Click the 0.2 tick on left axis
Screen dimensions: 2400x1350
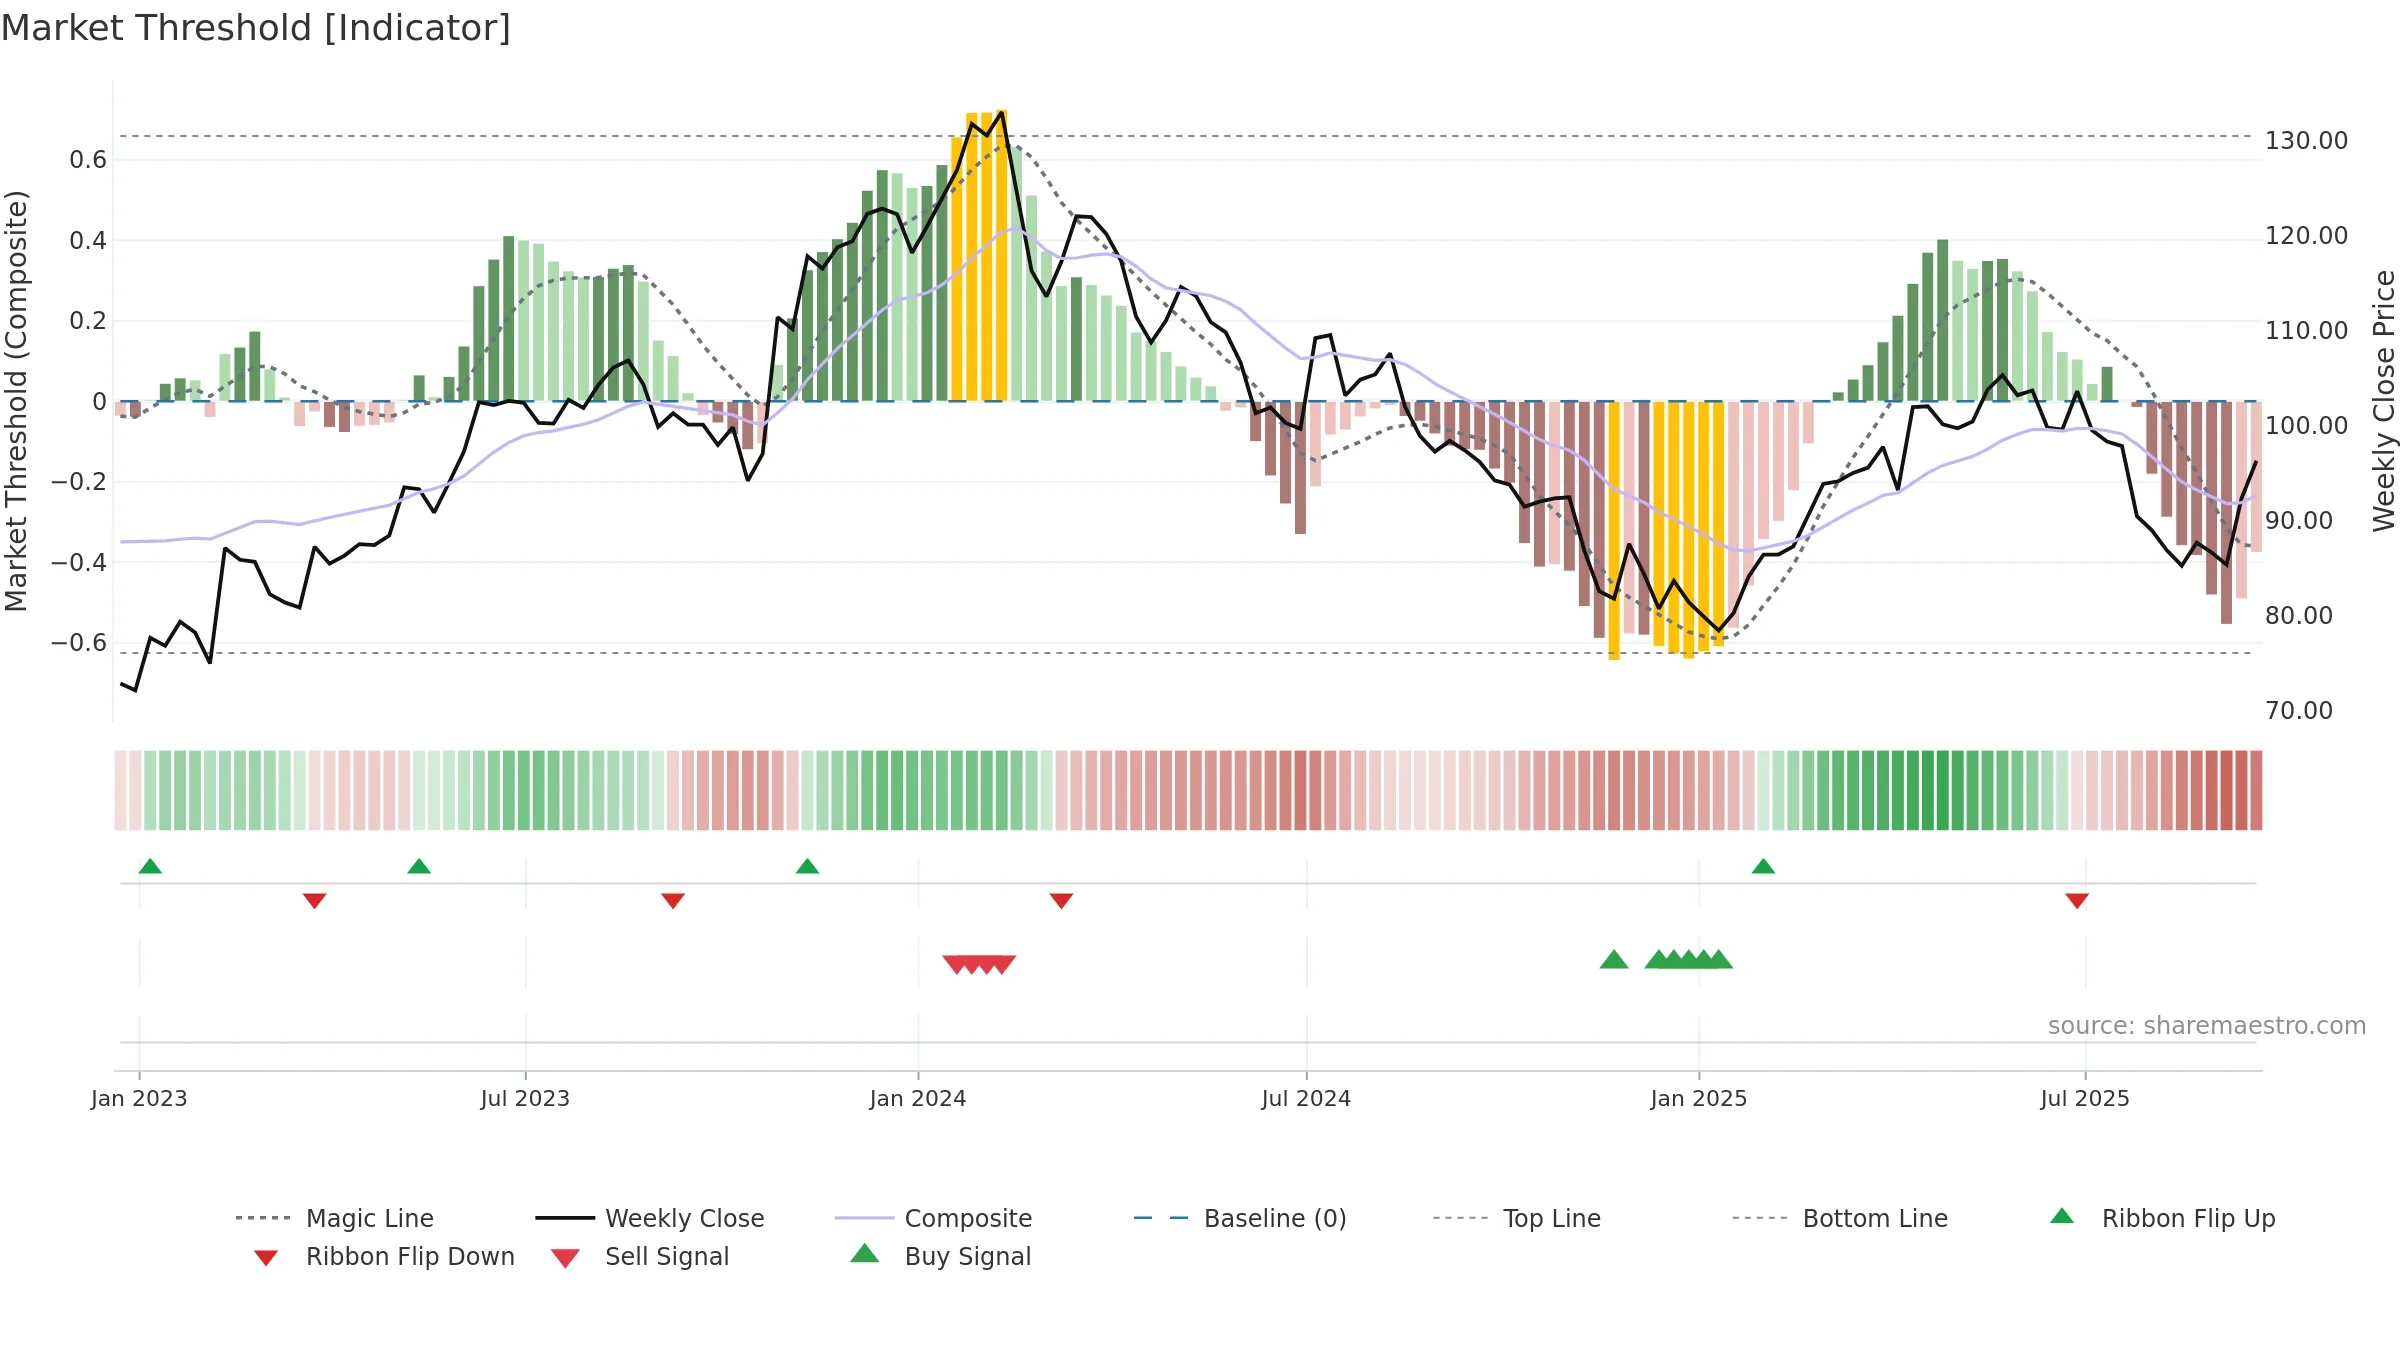pyautogui.click(x=88, y=321)
